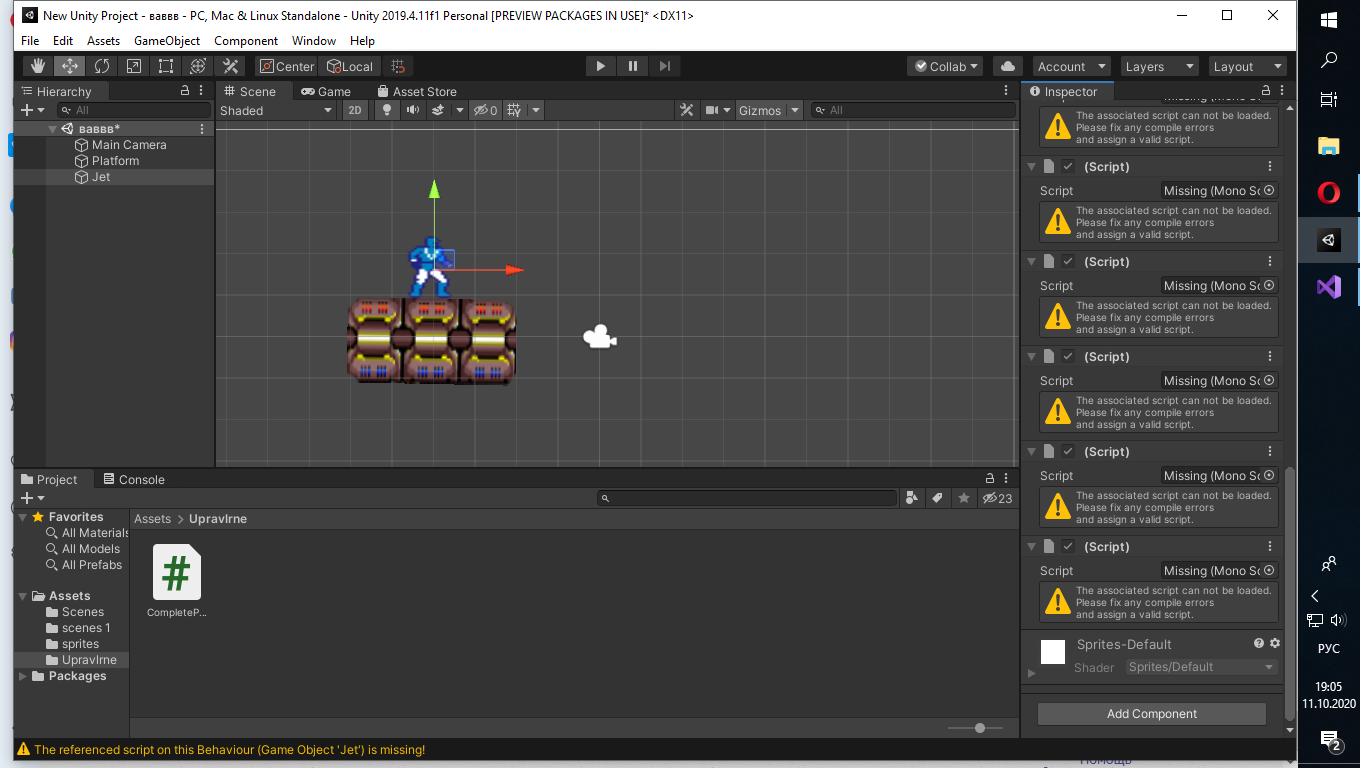
Task: Open Sprites-Default material settings gear
Action: 1274,643
